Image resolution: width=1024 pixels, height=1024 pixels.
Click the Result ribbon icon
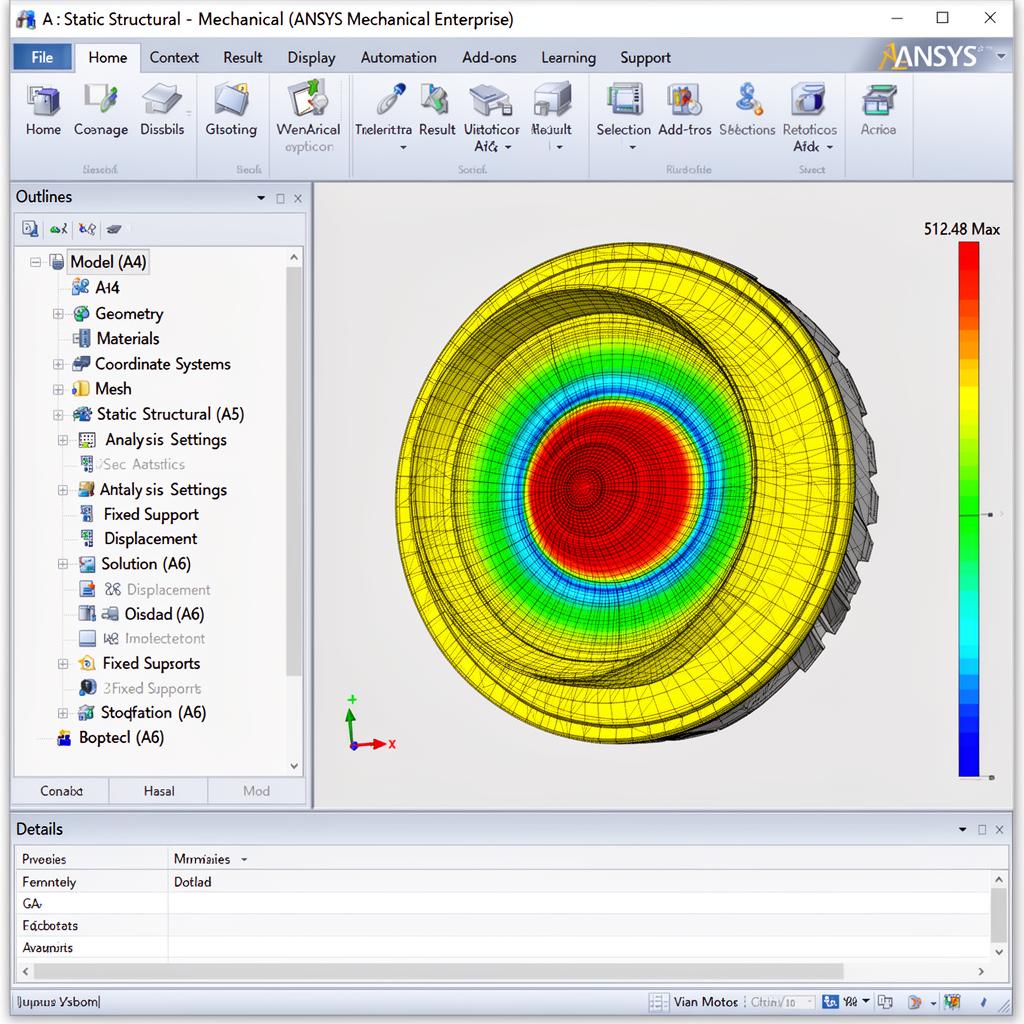point(435,99)
